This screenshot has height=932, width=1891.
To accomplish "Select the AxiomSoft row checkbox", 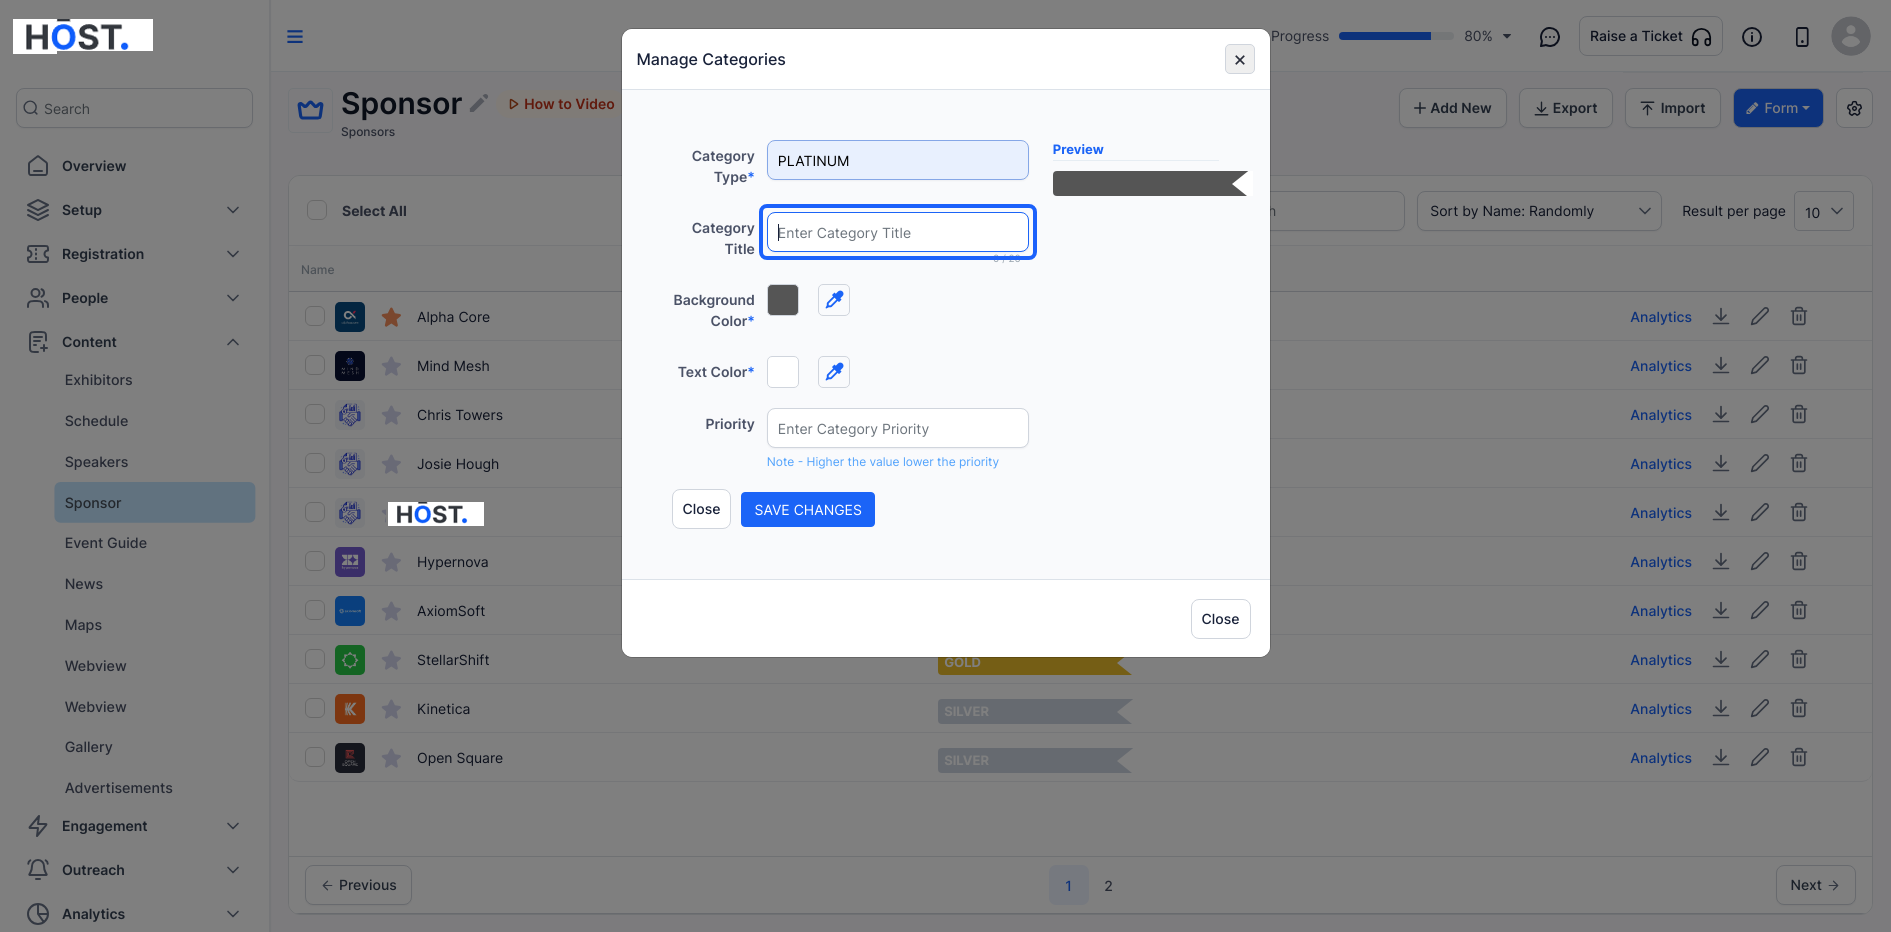I will pyautogui.click(x=315, y=611).
